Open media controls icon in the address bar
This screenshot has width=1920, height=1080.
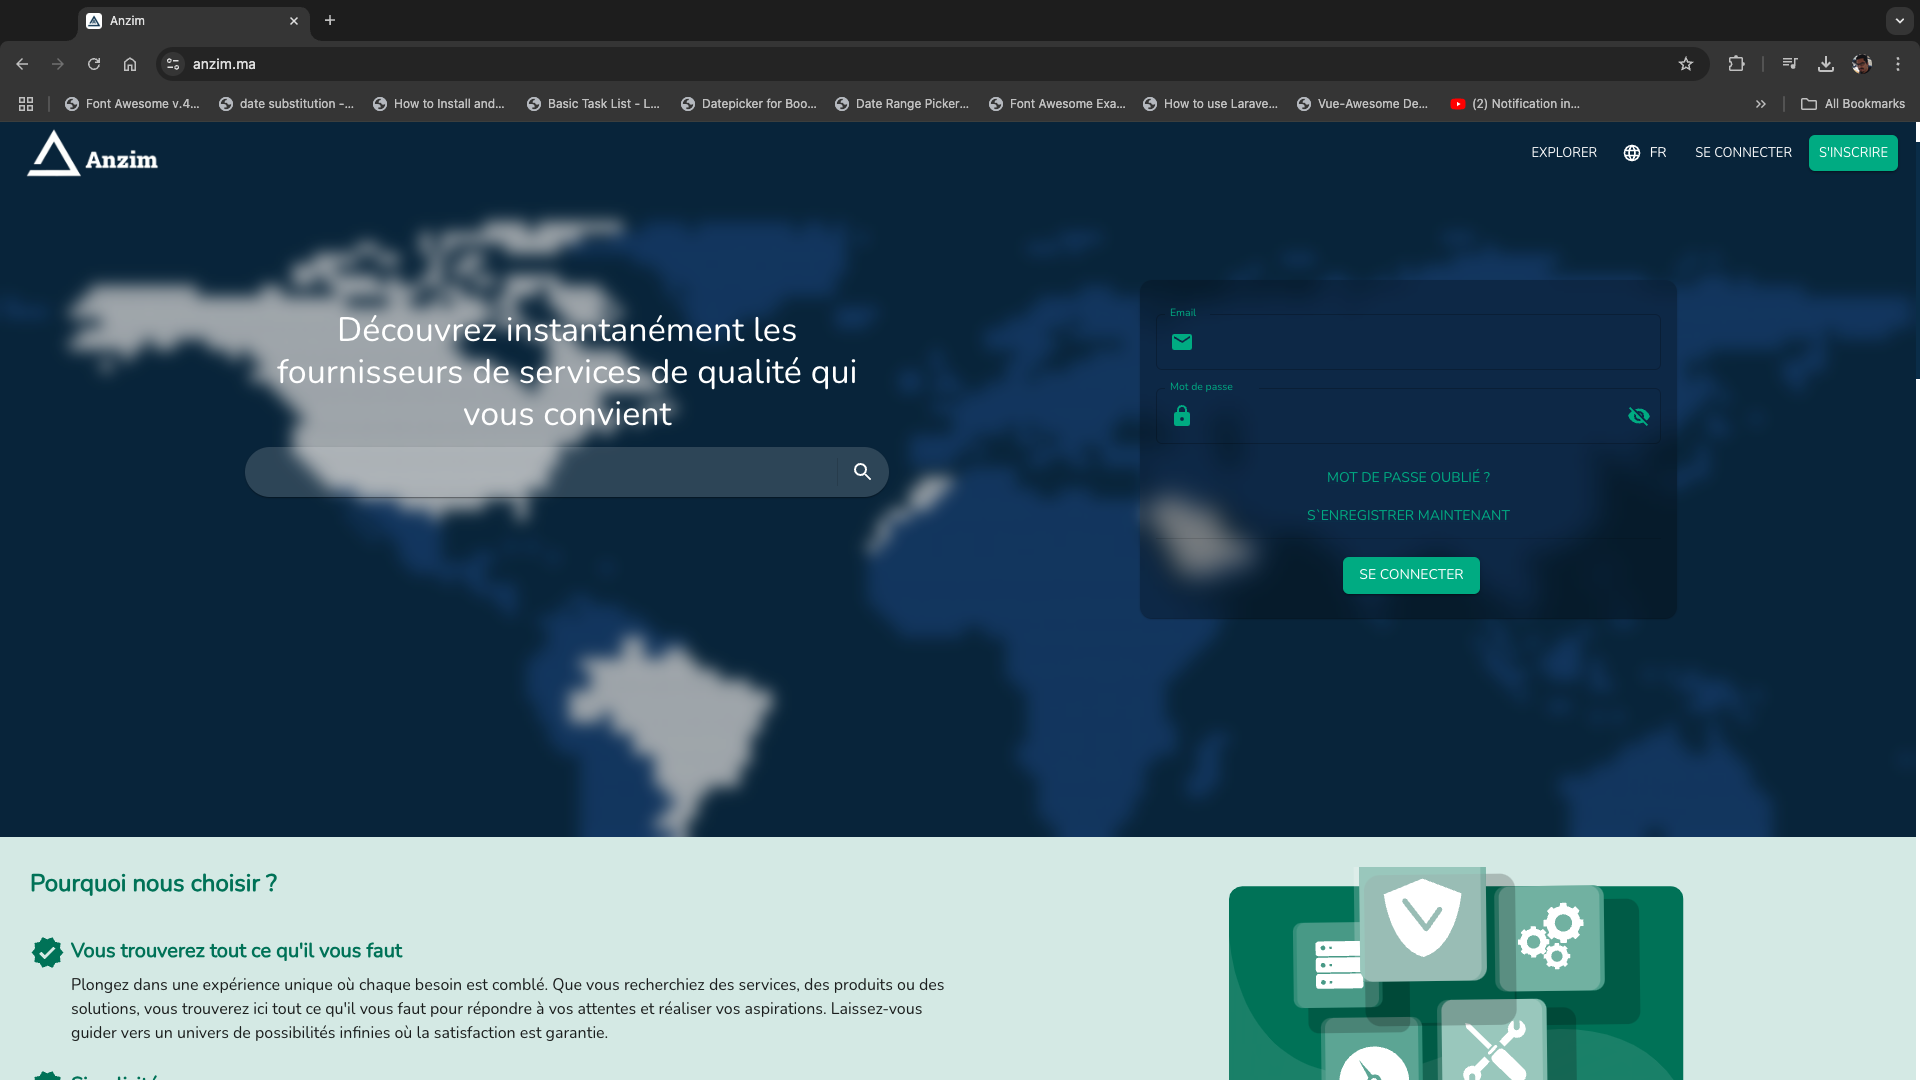click(x=1789, y=63)
